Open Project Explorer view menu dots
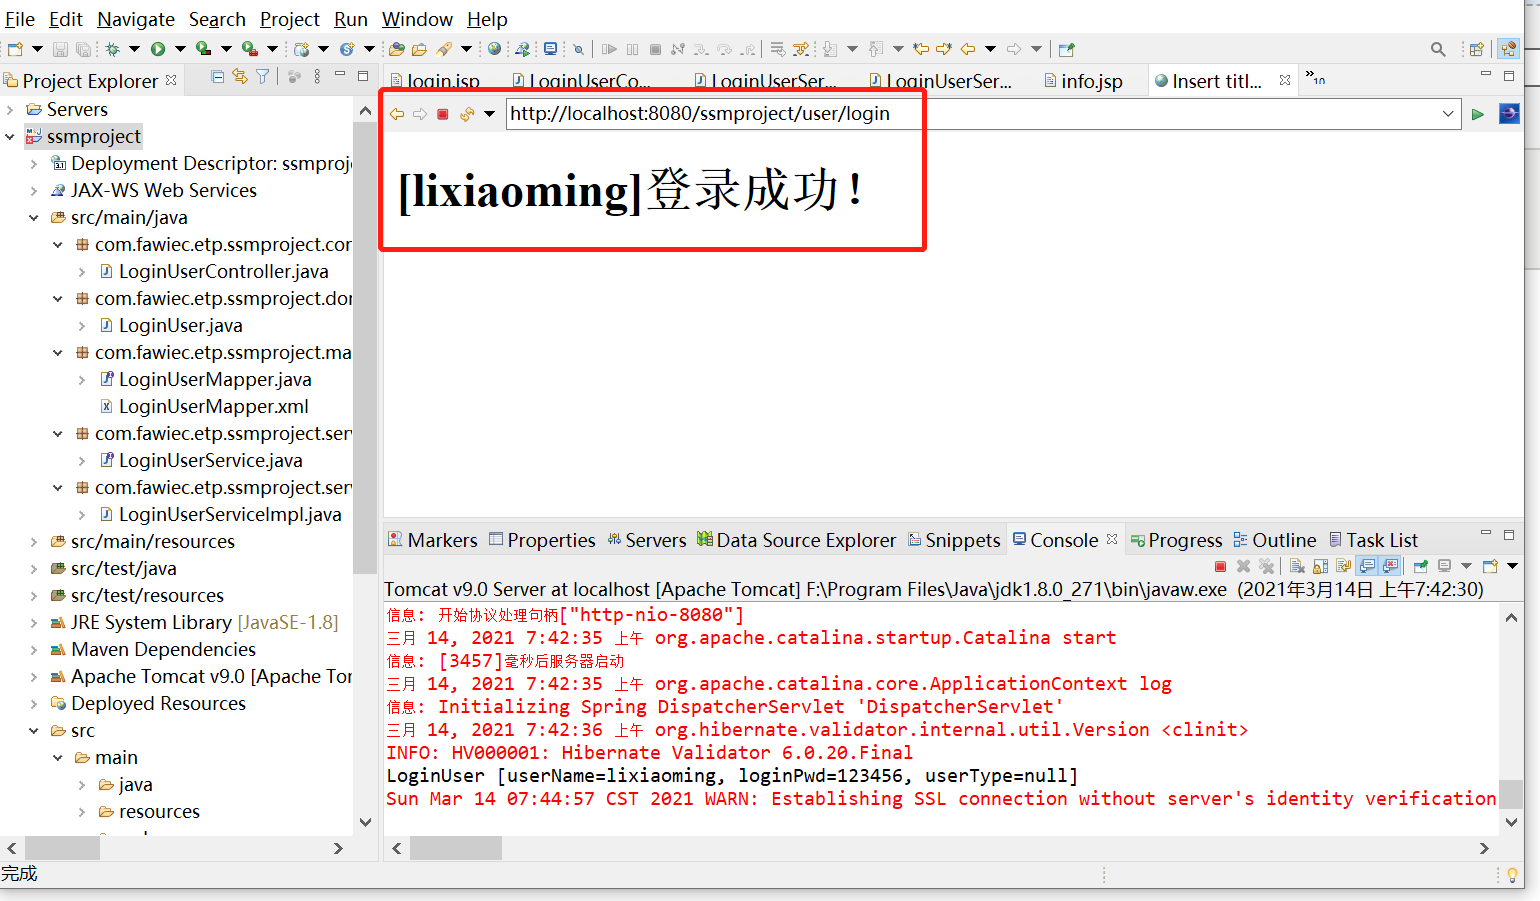Image resolution: width=1540 pixels, height=901 pixels. coord(317,77)
